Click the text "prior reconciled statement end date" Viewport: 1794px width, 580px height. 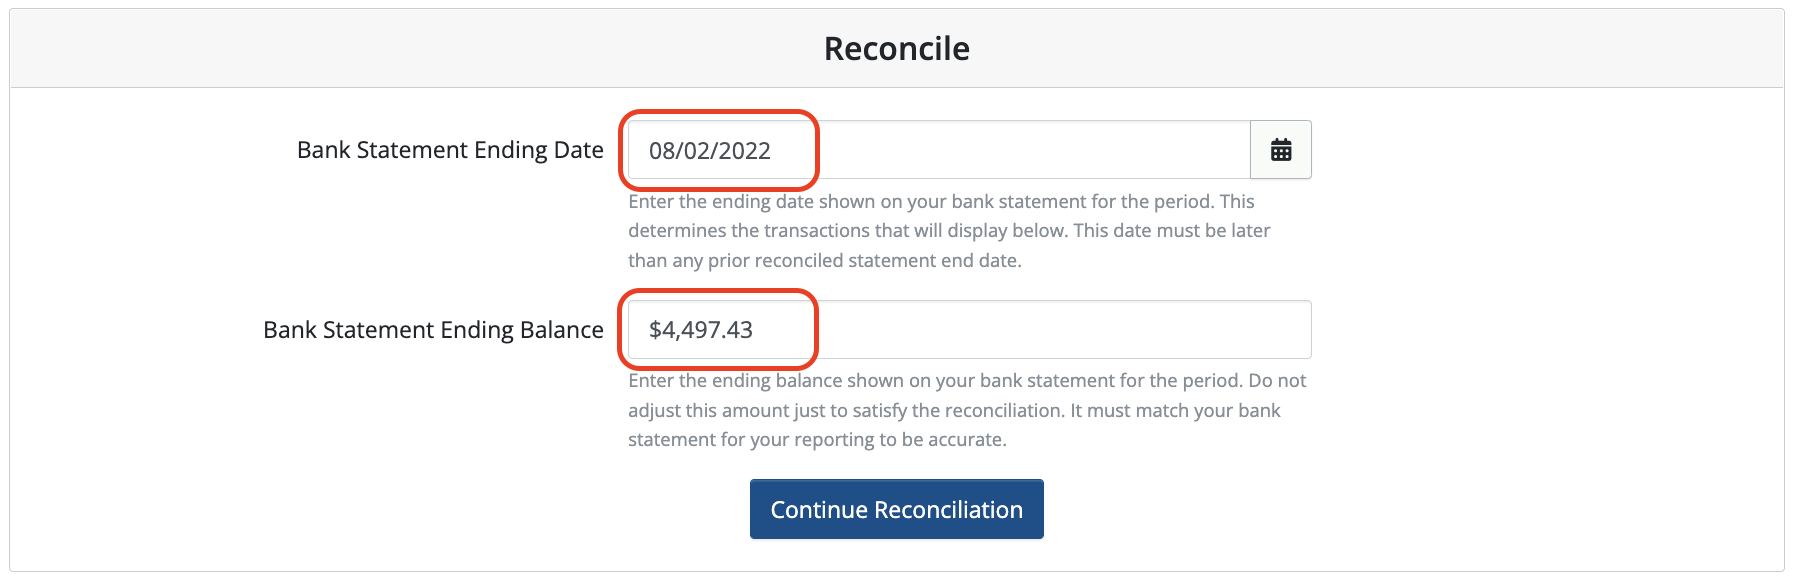click(865, 261)
